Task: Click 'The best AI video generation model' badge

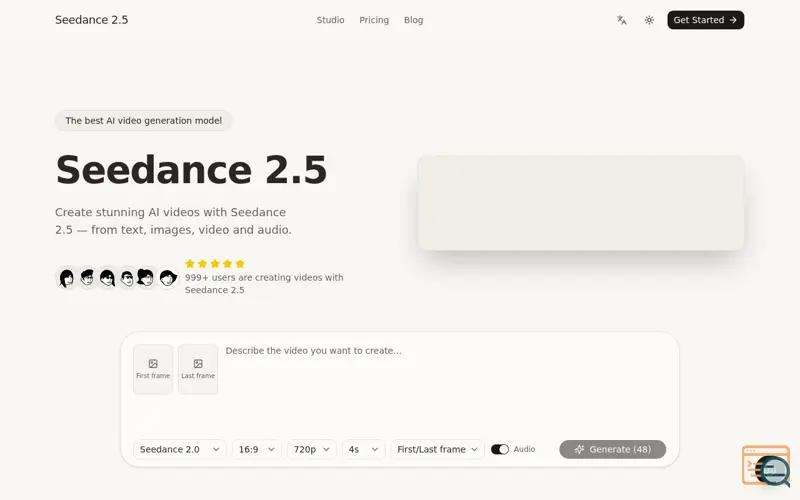Action: (143, 120)
